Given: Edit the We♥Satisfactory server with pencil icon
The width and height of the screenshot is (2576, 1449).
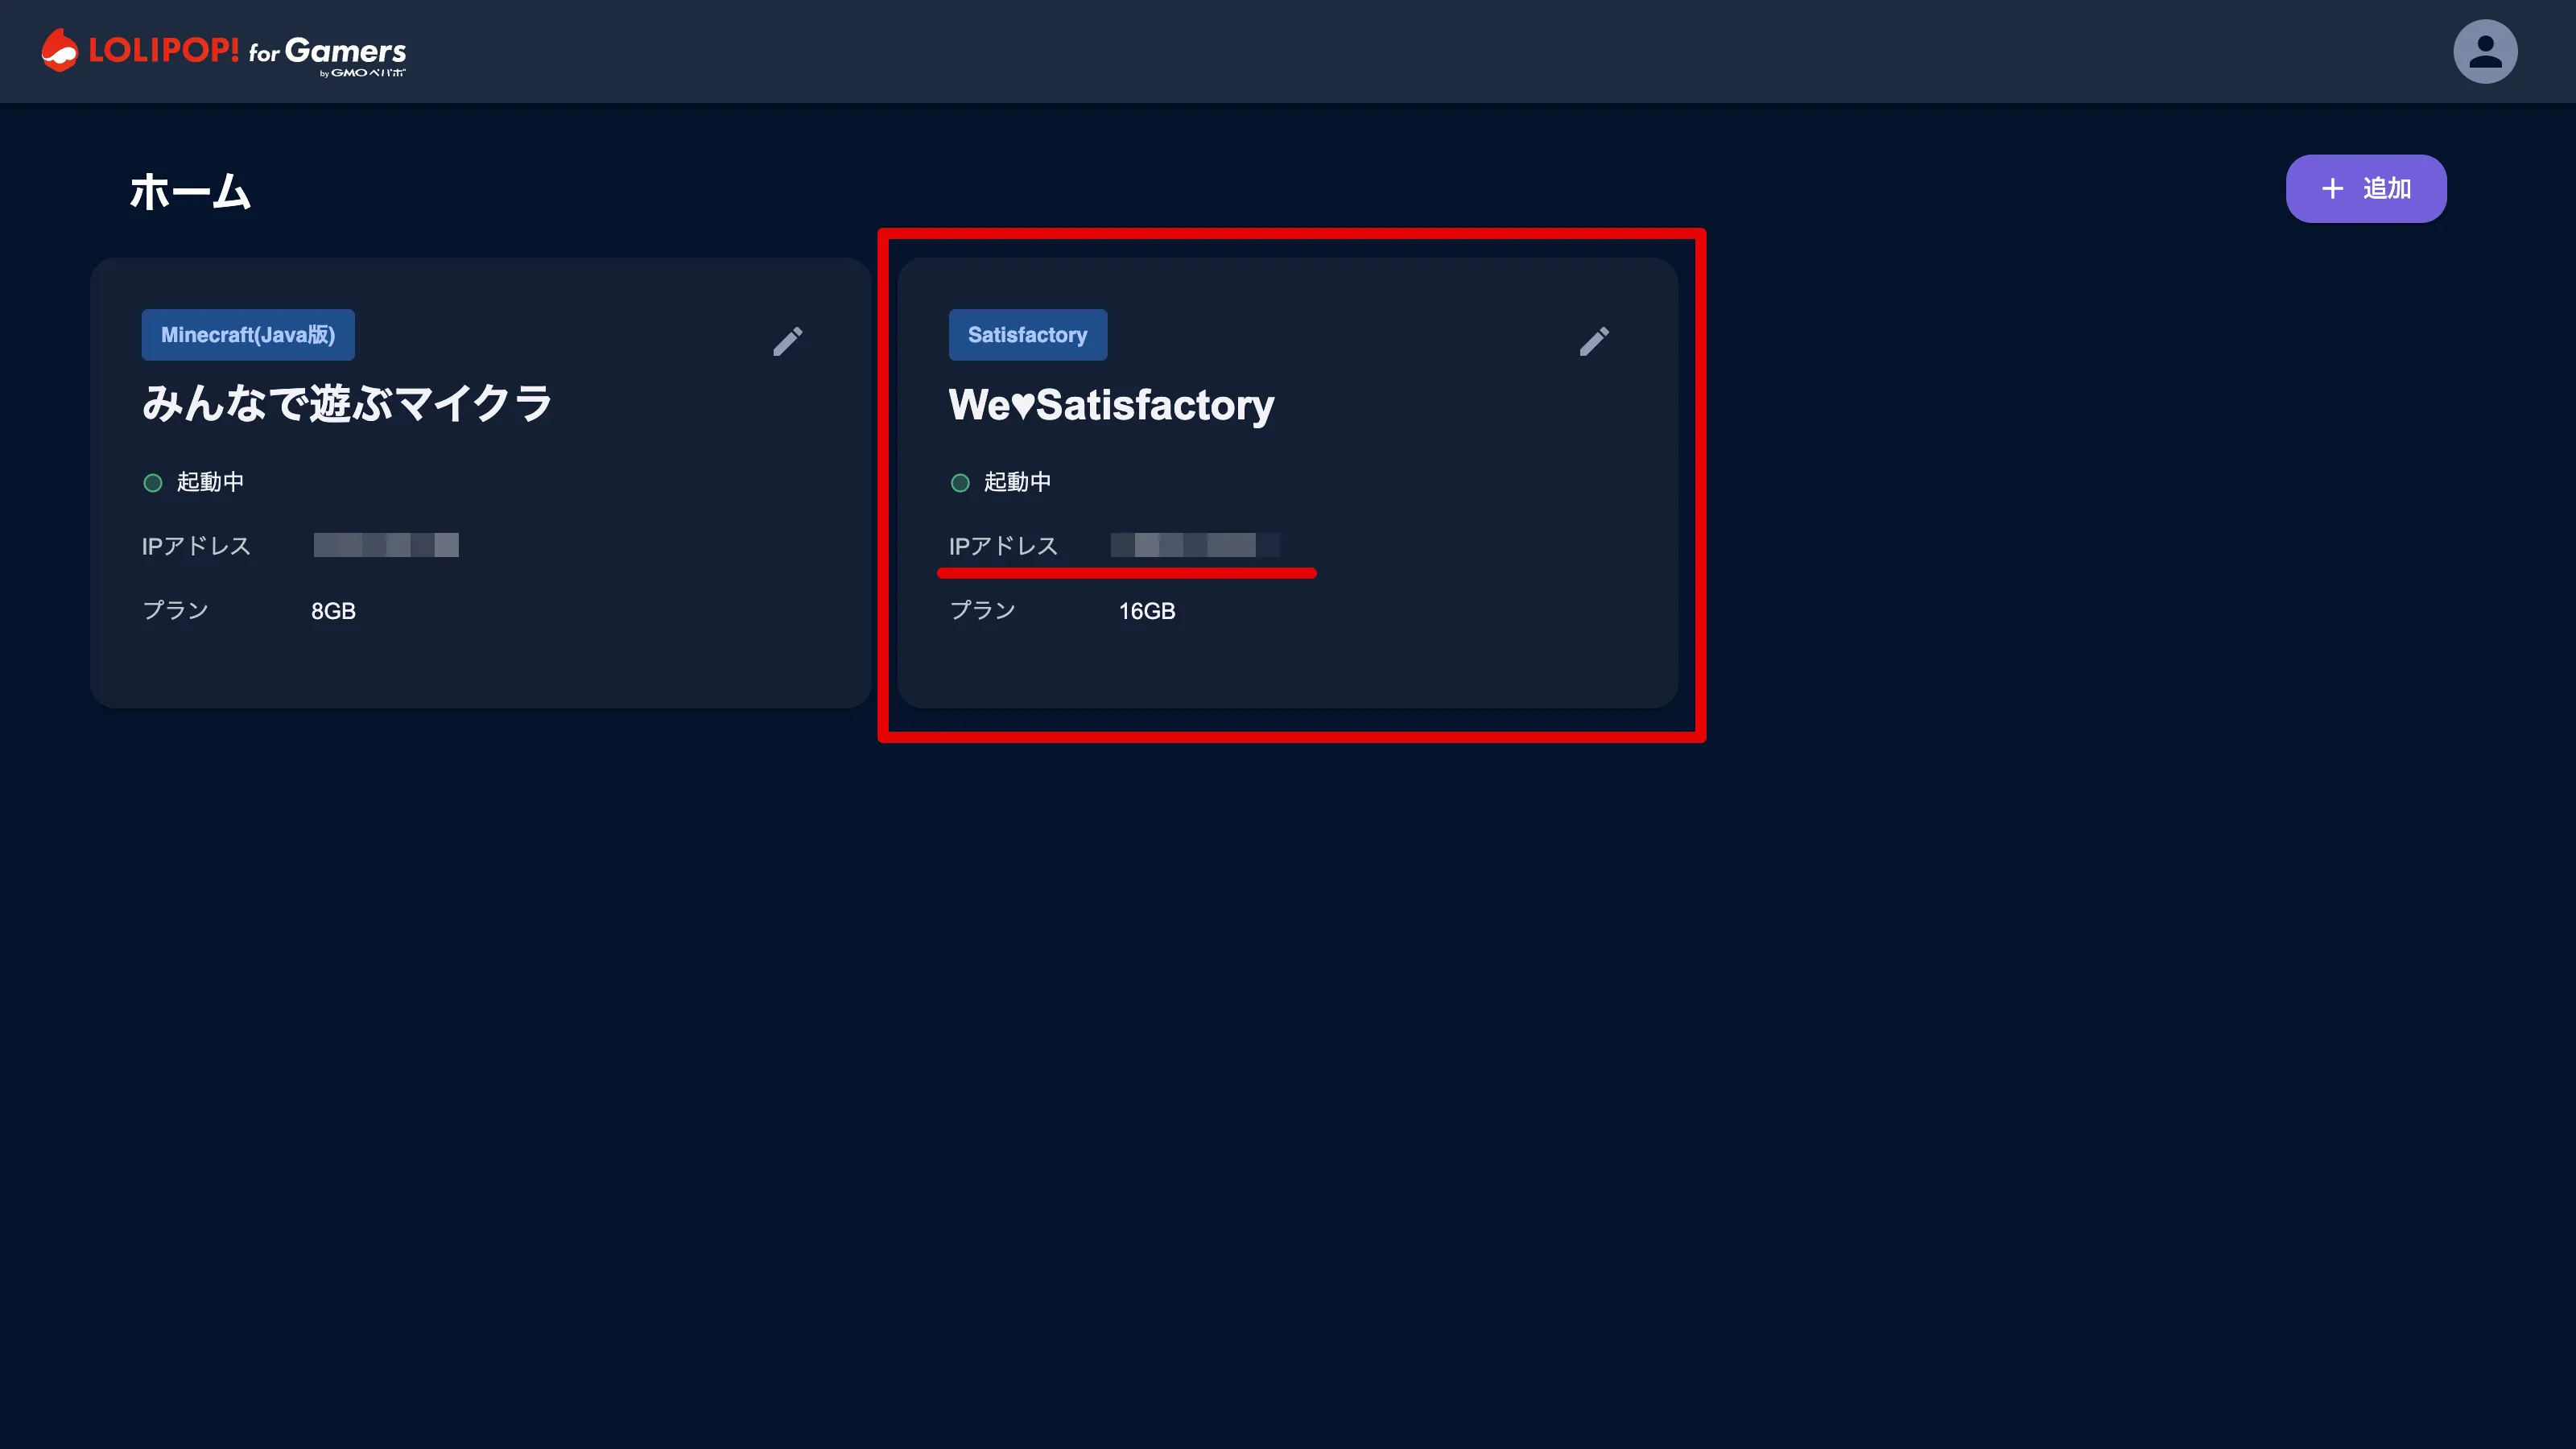Looking at the screenshot, I should click(x=1594, y=341).
